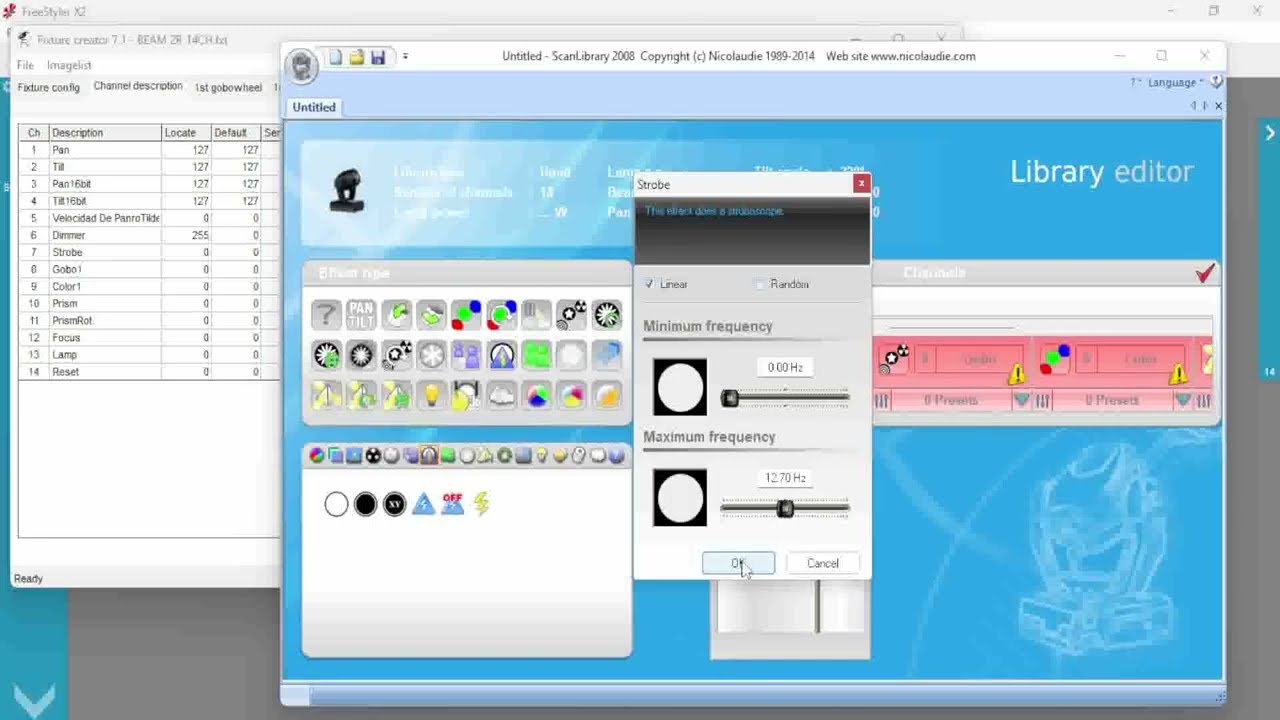Click Gobo channel faders icon
This screenshot has width=1280, height=720.
pos(881,400)
